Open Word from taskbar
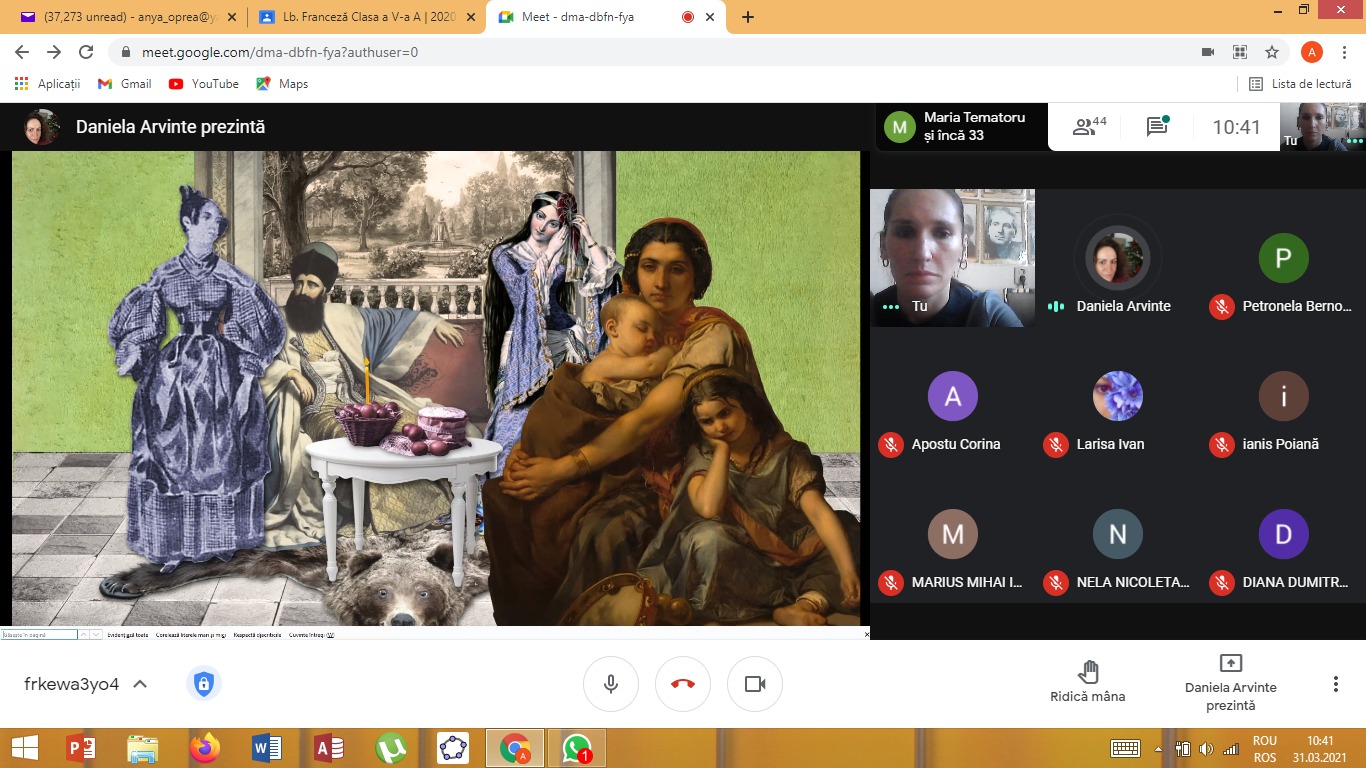1366x768 pixels. click(267, 747)
